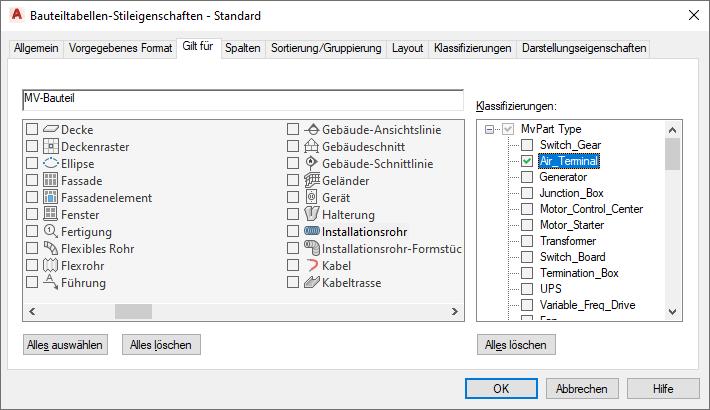Click the Fenster object type icon
Viewport: 710px width, 410px height.
pyautogui.click(x=51, y=215)
